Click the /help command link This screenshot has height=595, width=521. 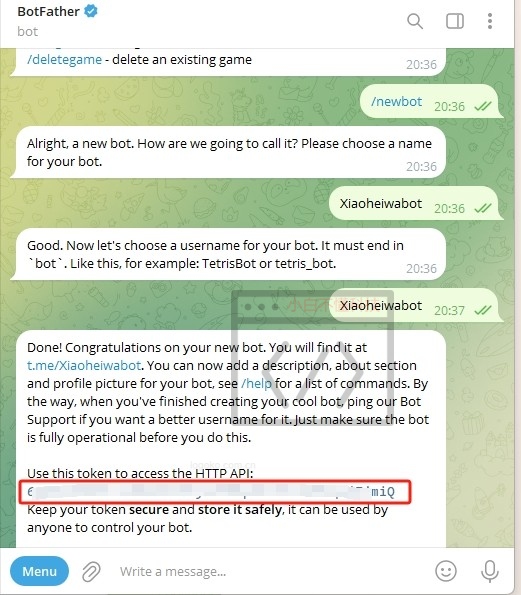pyautogui.click(x=257, y=384)
